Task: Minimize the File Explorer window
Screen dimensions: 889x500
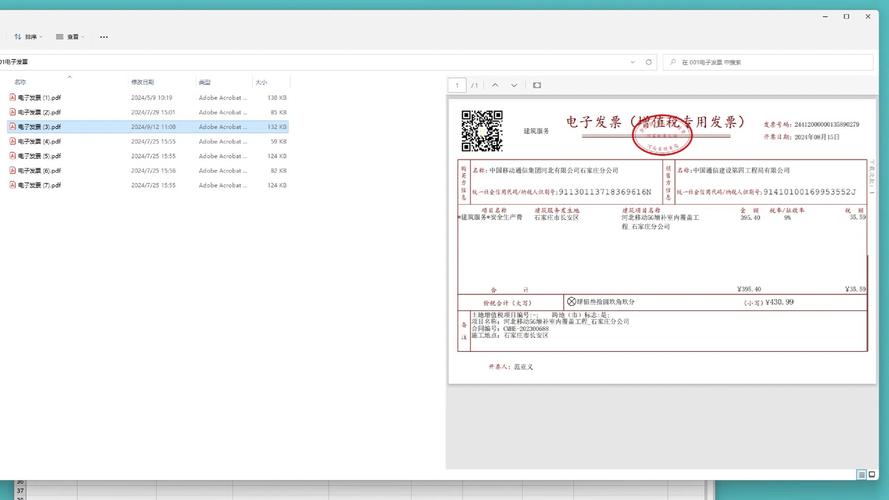Action: (x=826, y=16)
